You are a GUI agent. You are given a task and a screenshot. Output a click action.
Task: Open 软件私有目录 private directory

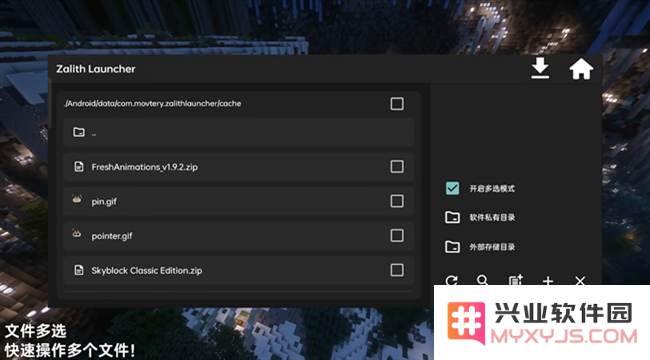click(x=492, y=217)
